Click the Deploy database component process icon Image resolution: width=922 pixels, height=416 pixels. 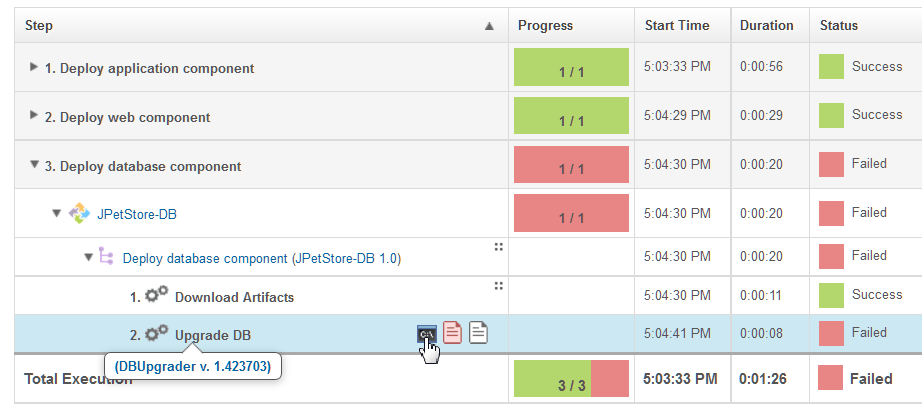pyautogui.click(x=105, y=258)
